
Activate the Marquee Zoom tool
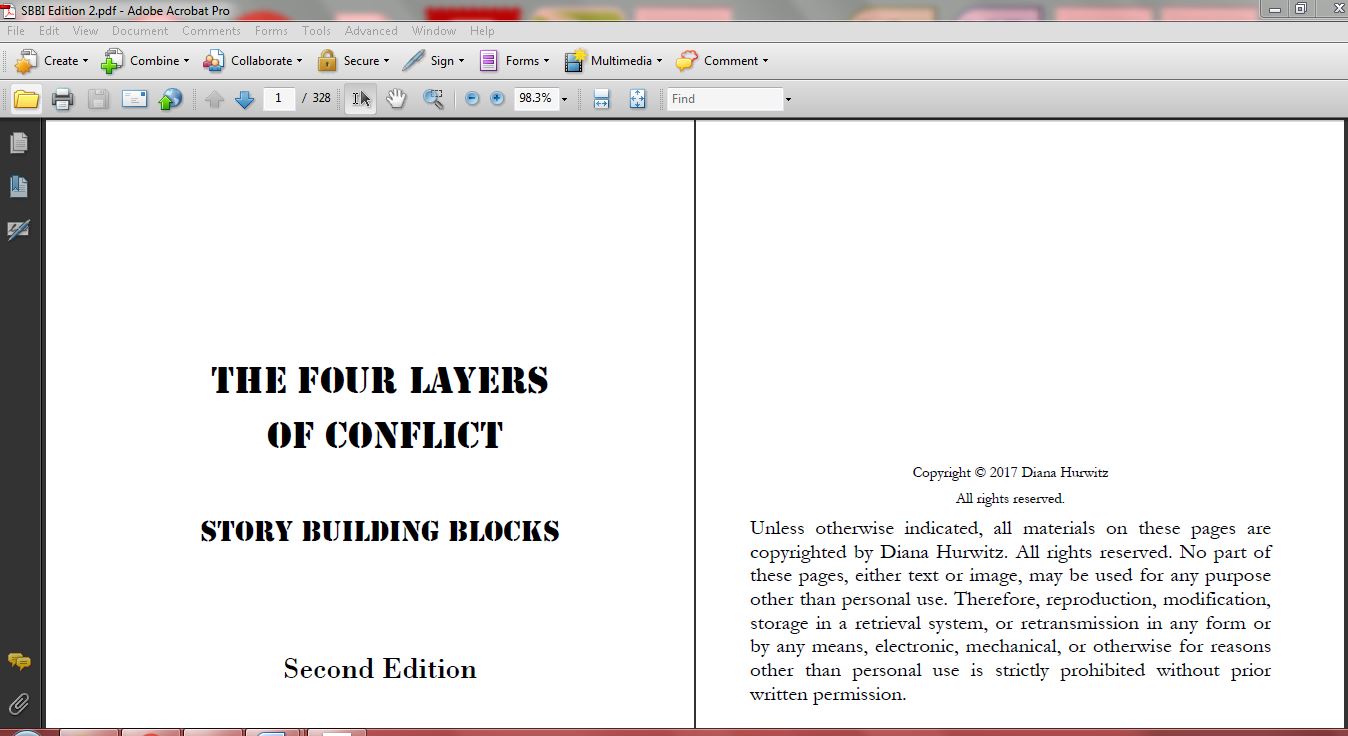coord(432,99)
